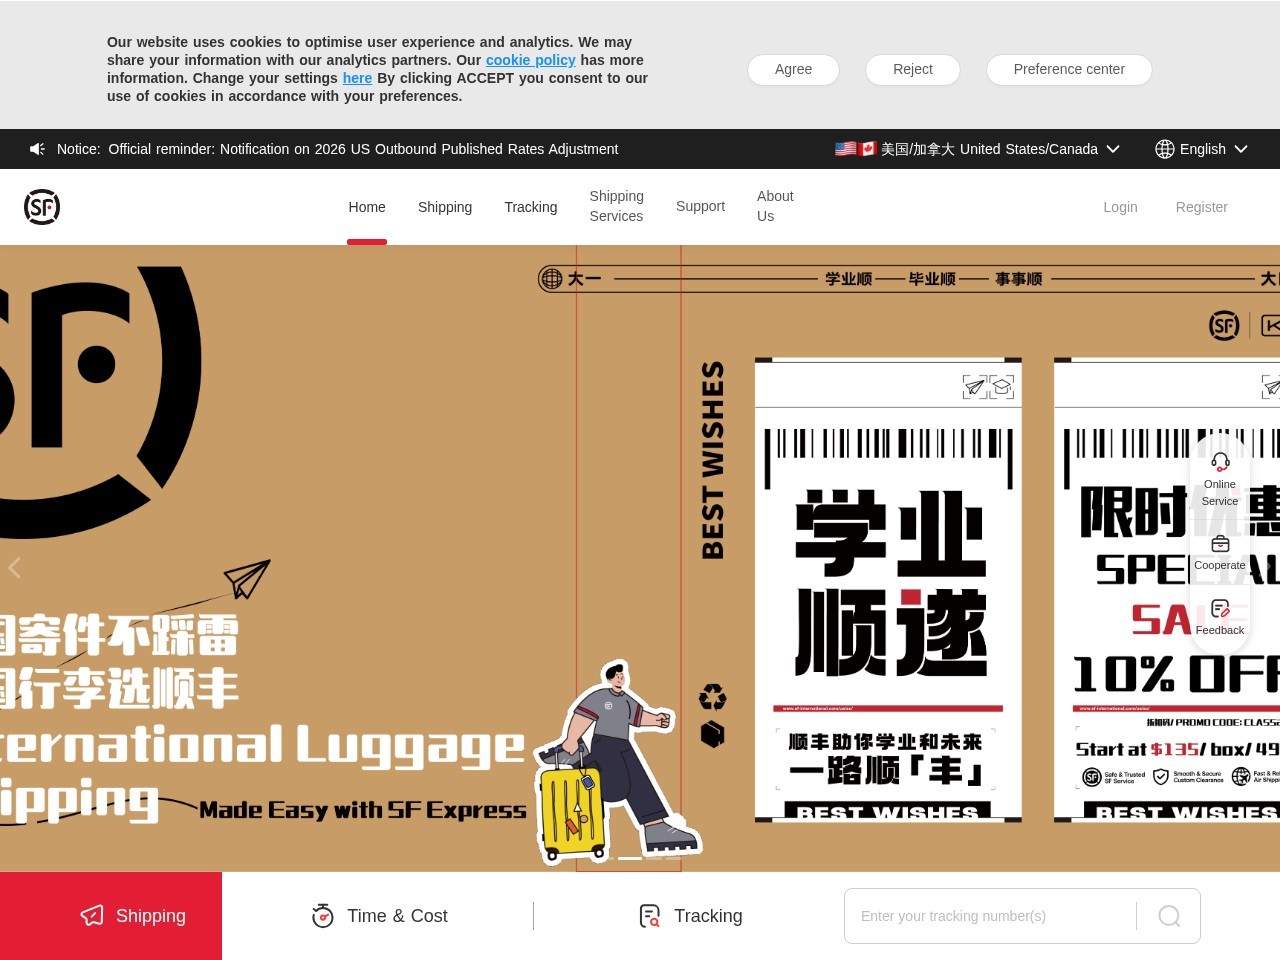Image resolution: width=1280 pixels, height=960 pixels.
Task: Open the Shipping Services menu
Action: click(616, 206)
